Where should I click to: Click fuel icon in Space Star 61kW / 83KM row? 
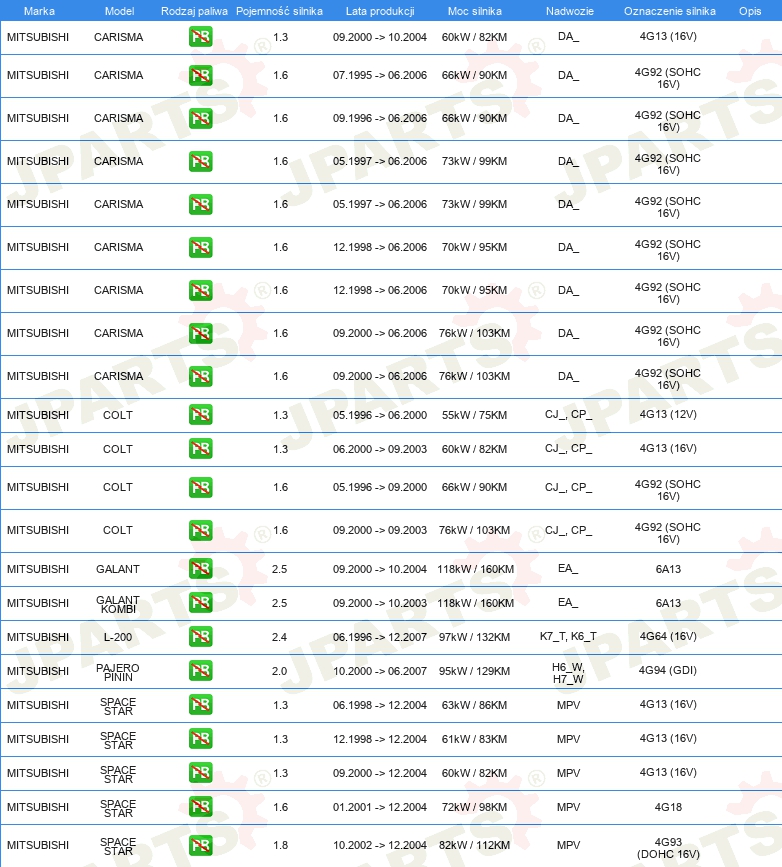(200, 739)
